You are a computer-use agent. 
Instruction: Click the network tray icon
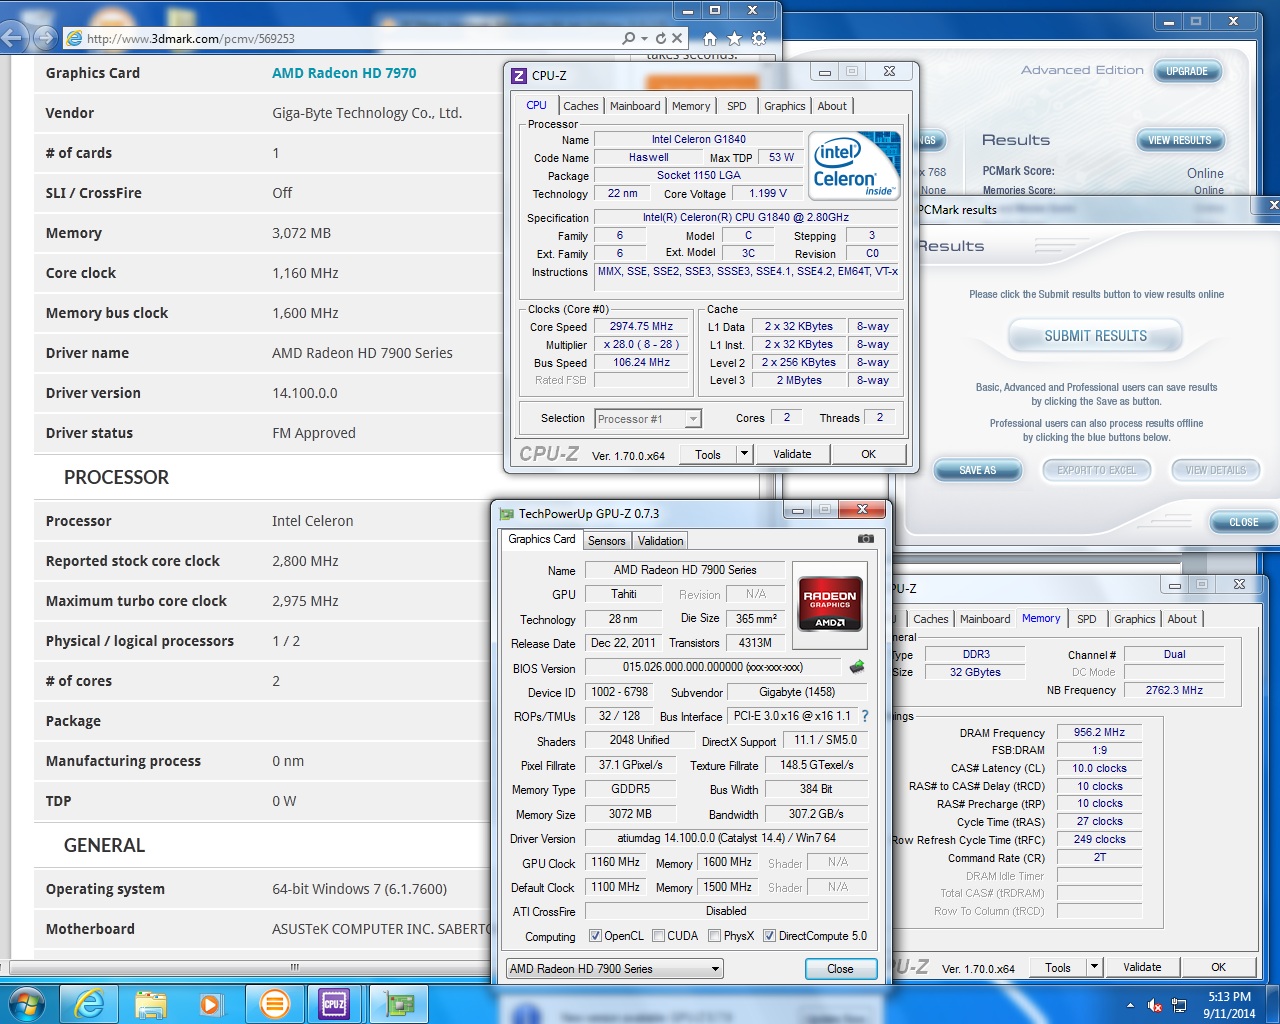point(1179,1005)
